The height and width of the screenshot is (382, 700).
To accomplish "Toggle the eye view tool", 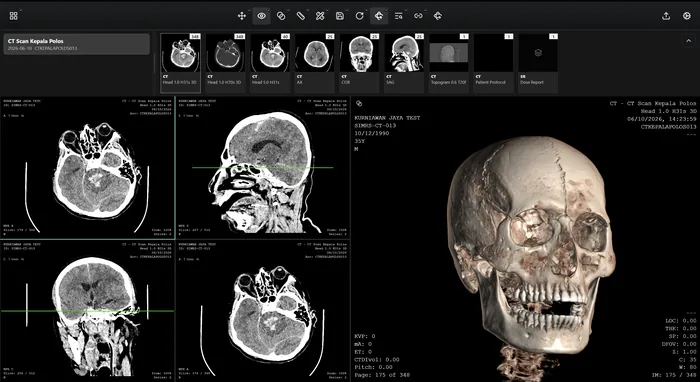I will [x=261, y=16].
